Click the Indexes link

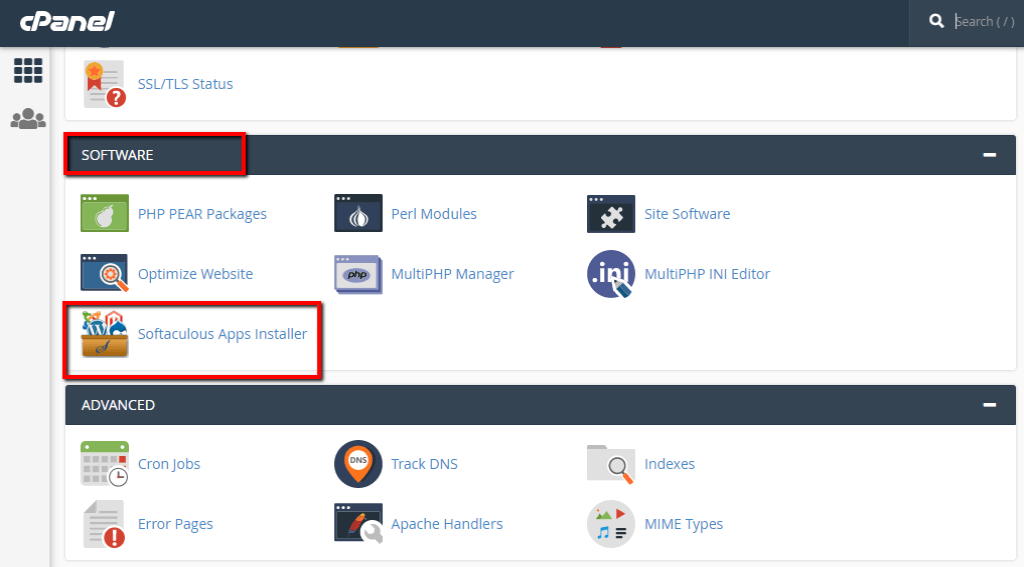[x=669, y=464]
